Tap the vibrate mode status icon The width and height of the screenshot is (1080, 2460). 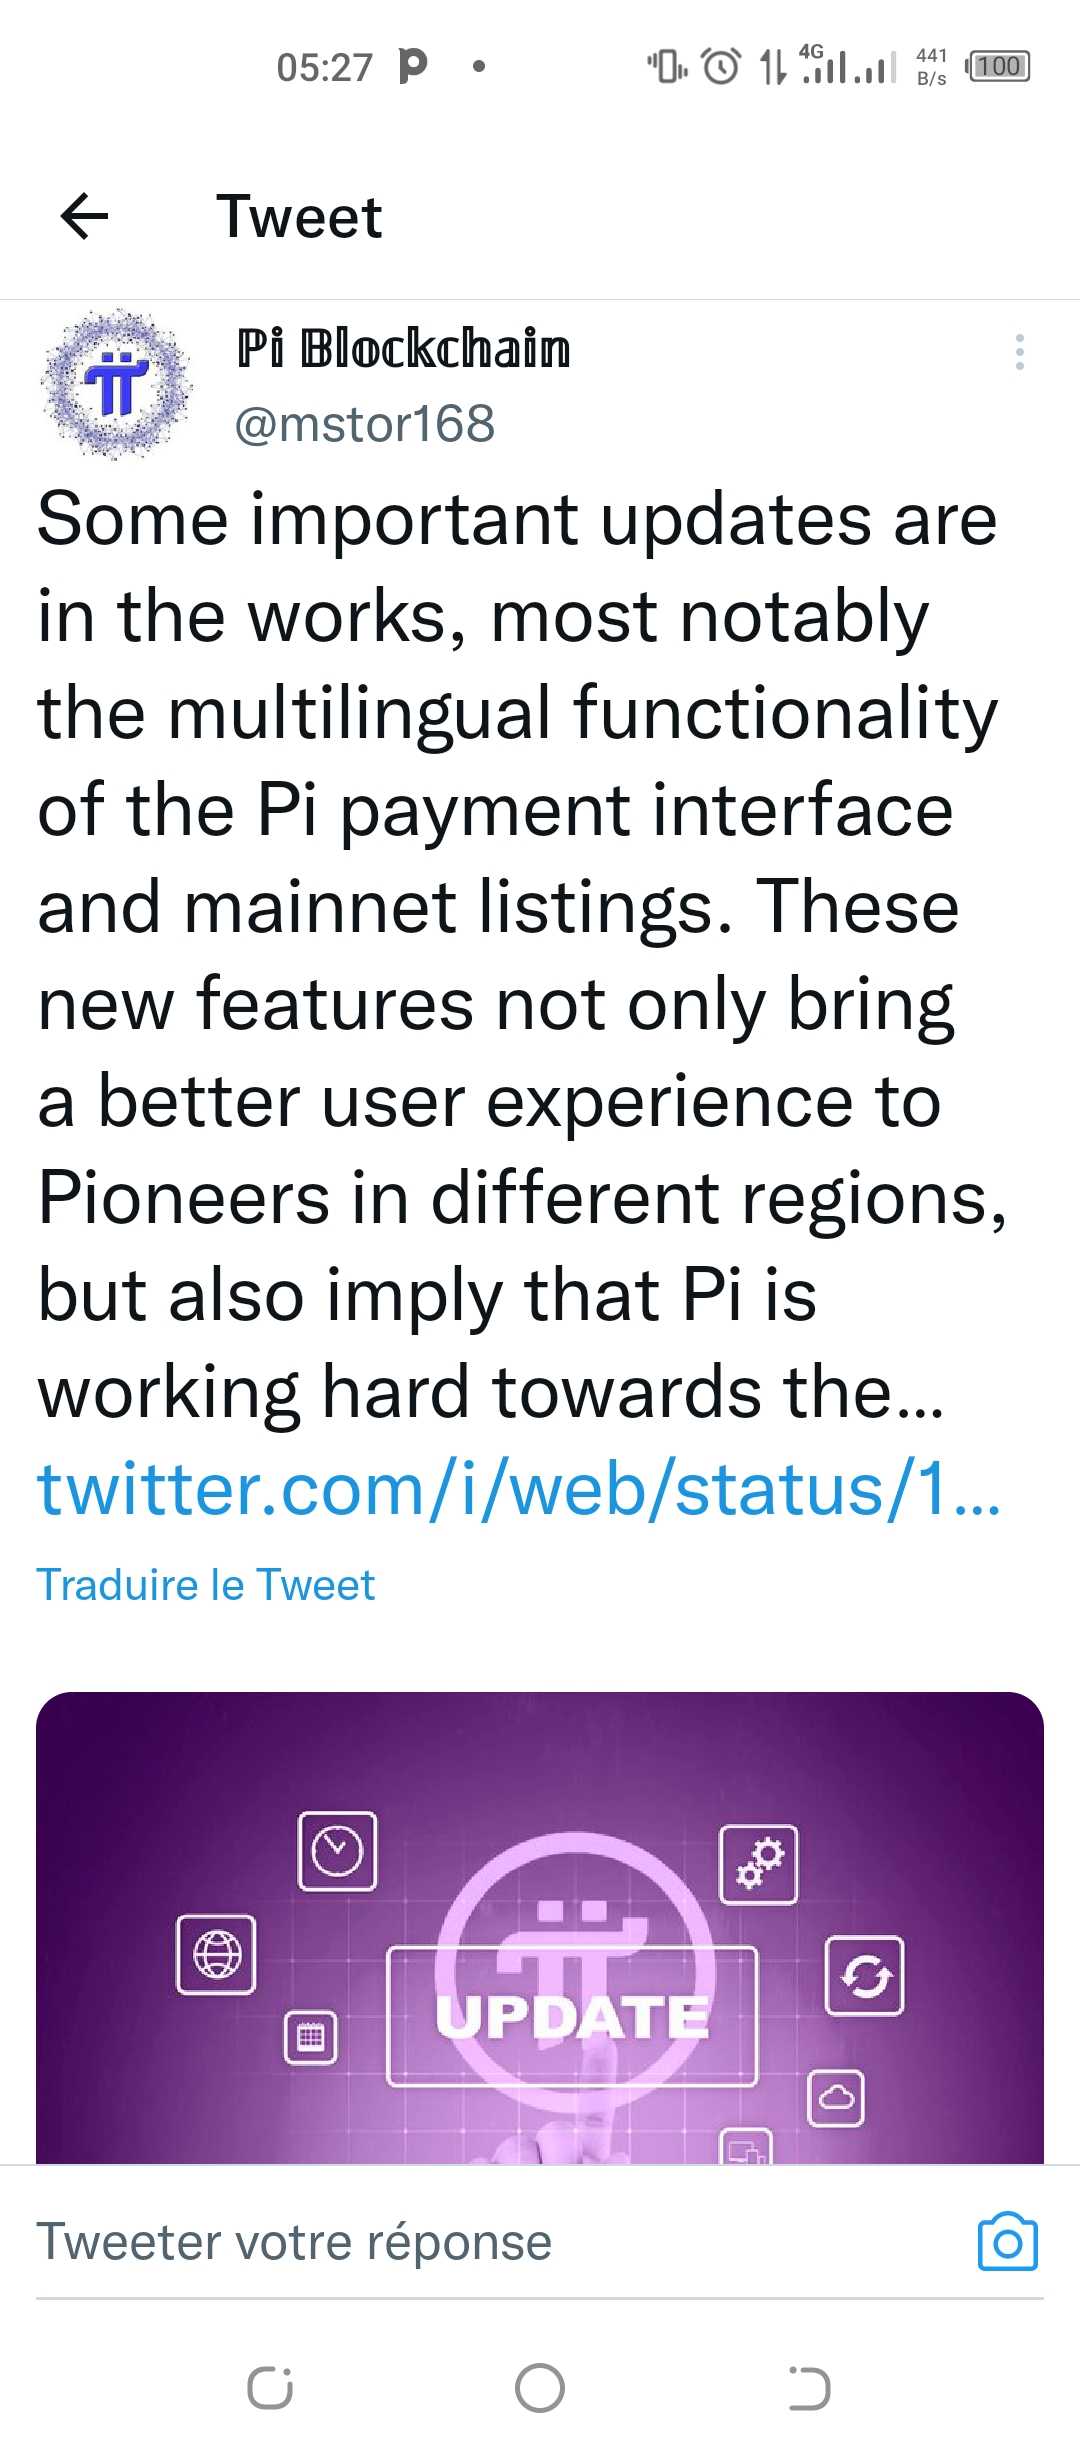667,67
